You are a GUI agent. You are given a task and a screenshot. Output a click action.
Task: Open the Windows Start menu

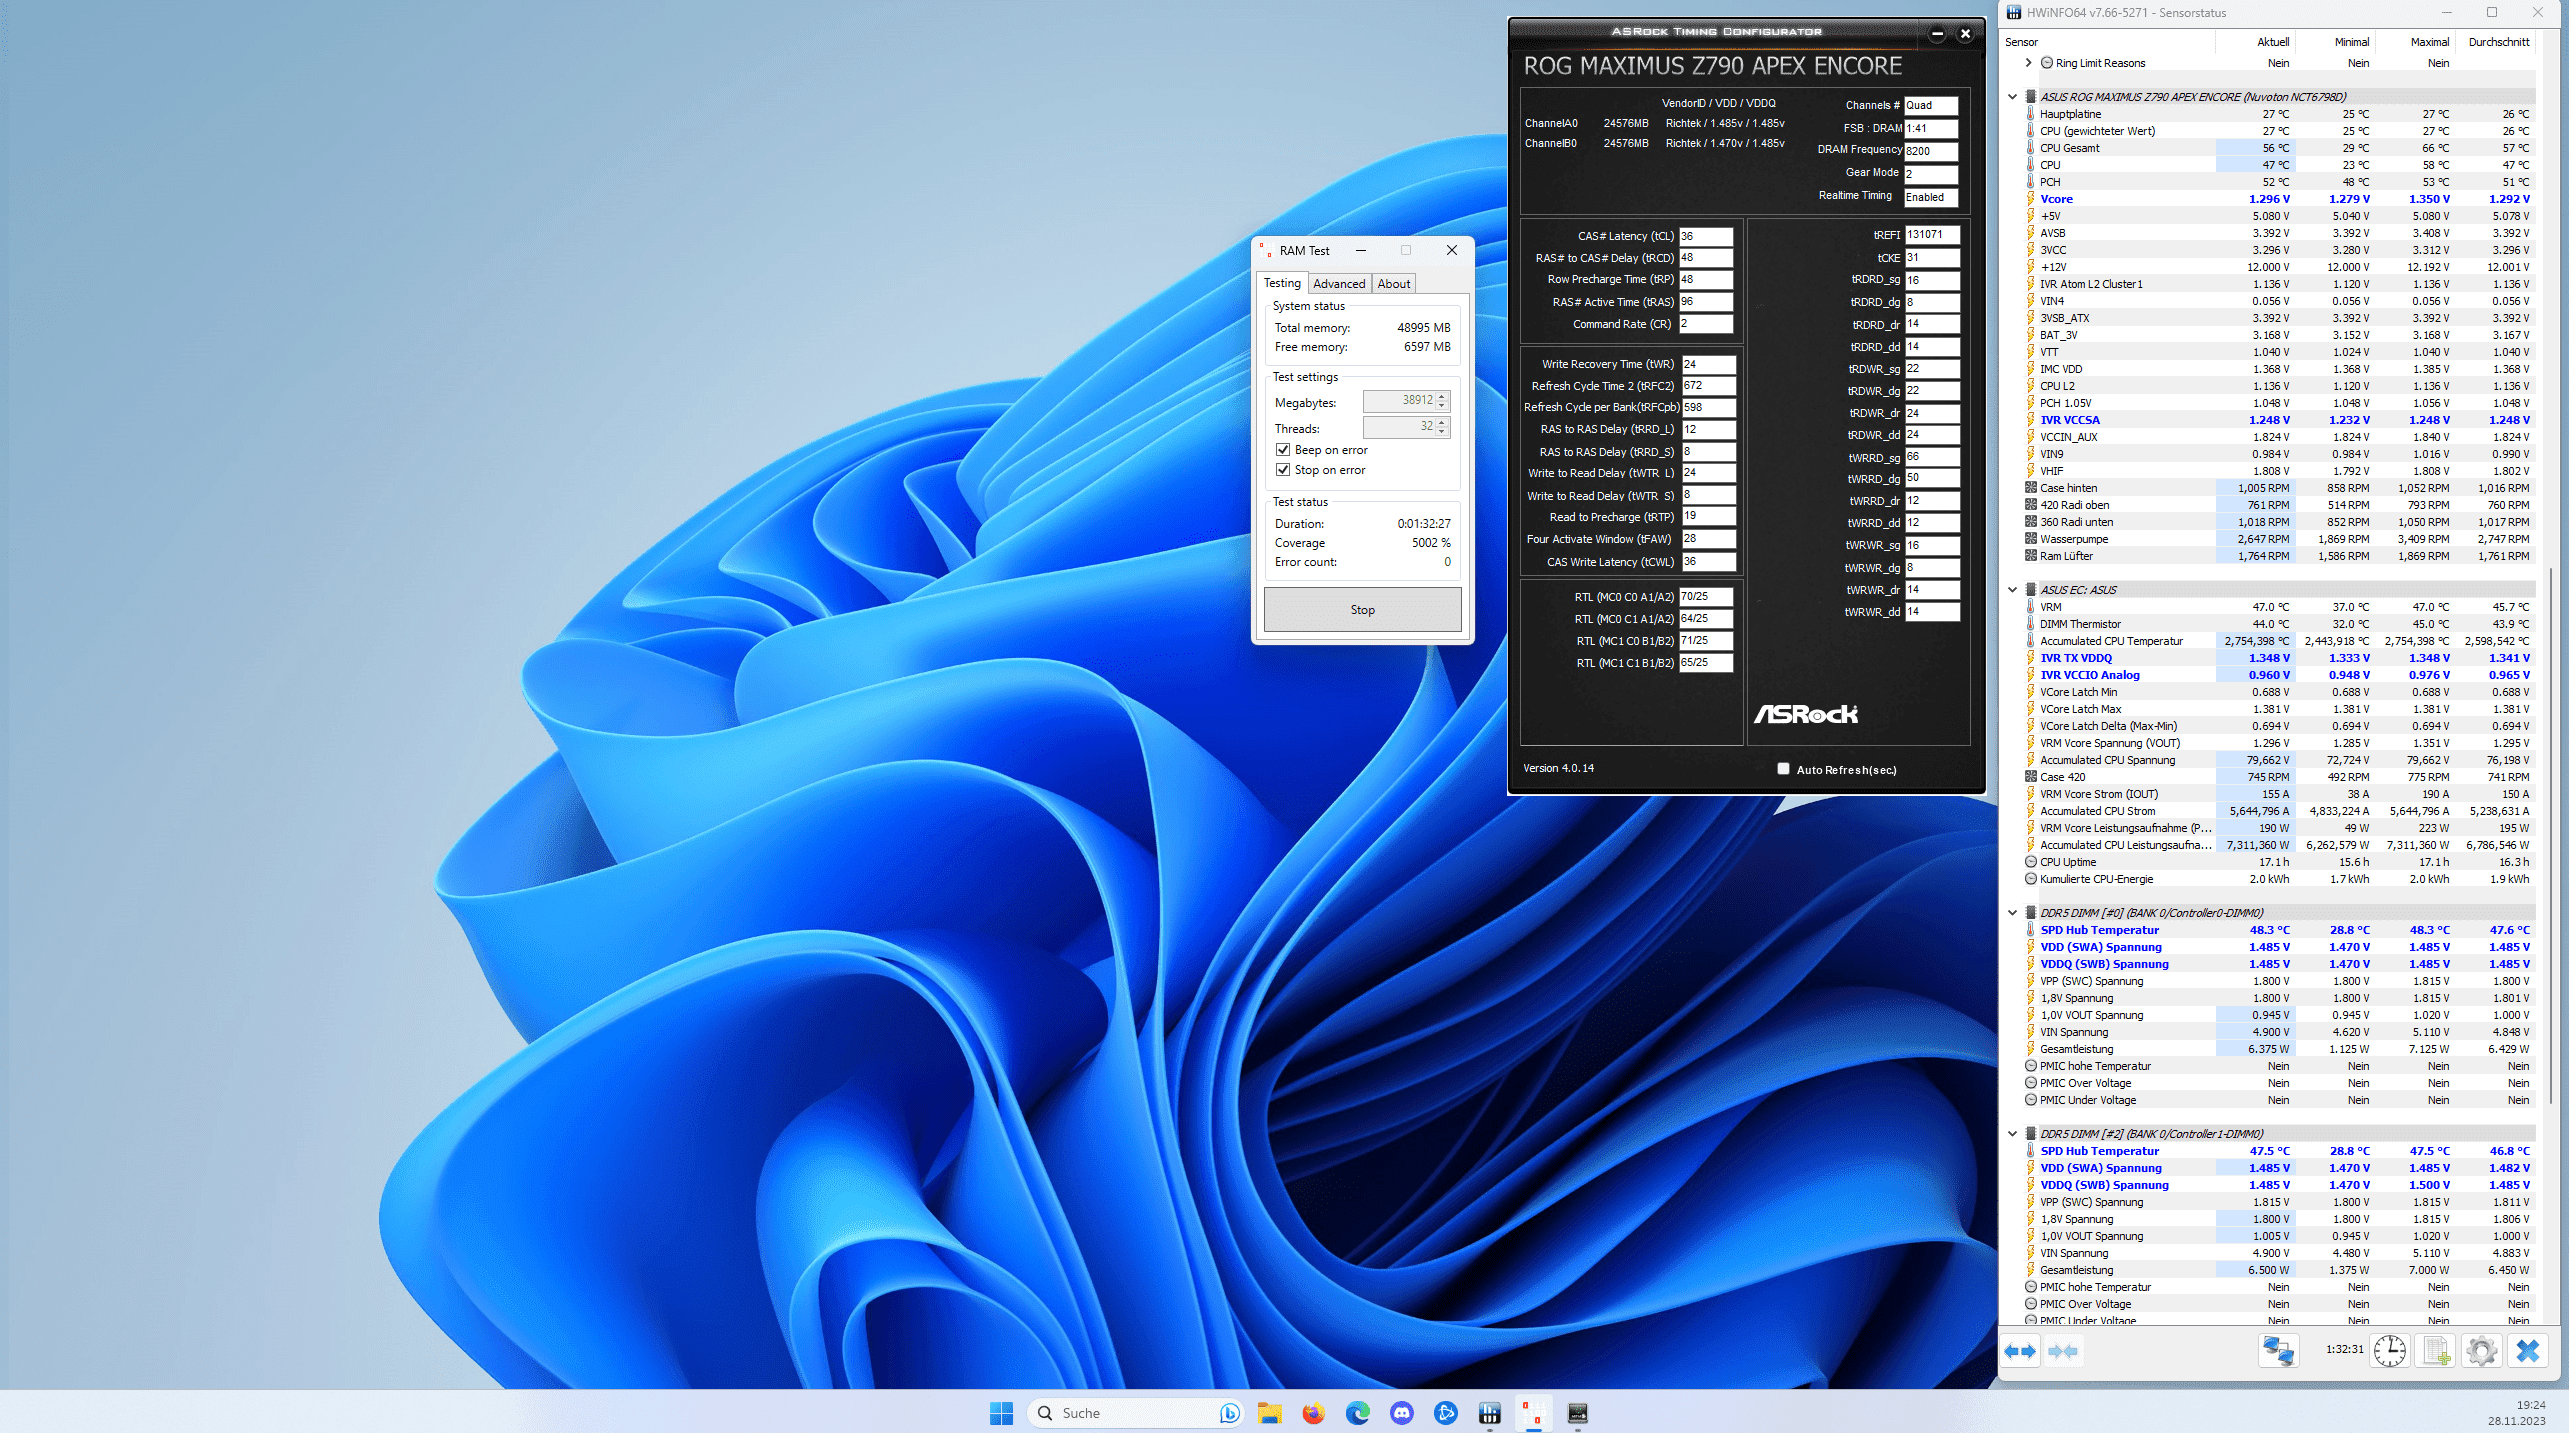1001,1412
